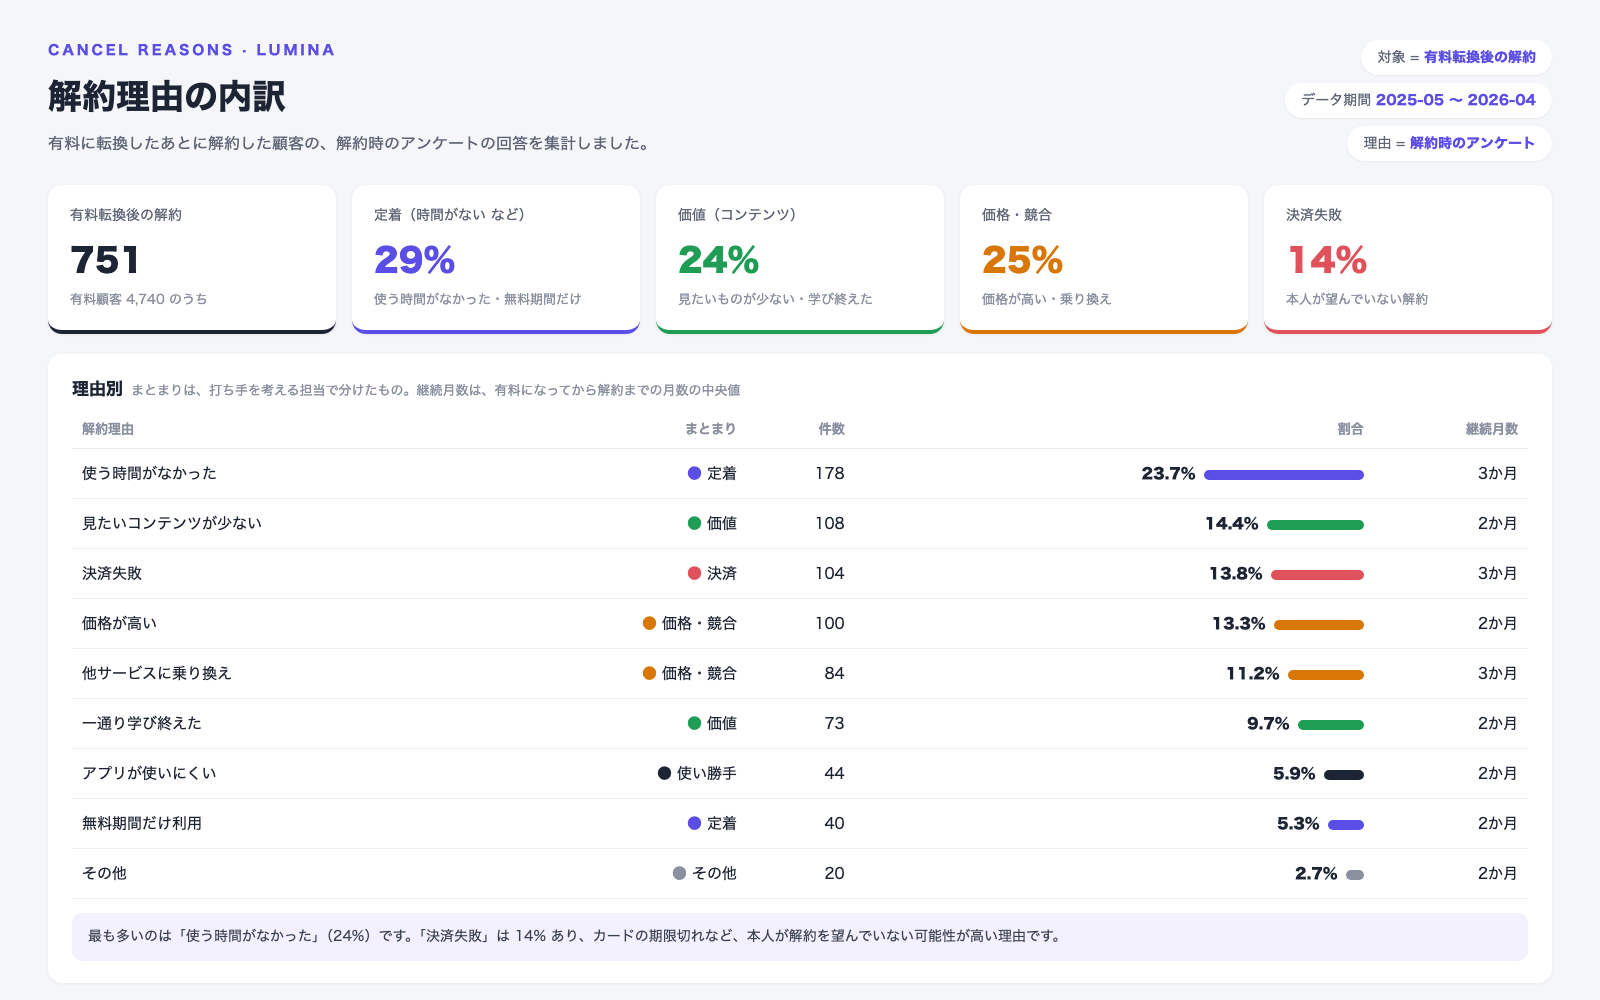Click the 使い勝手 category label

point(707,773)
